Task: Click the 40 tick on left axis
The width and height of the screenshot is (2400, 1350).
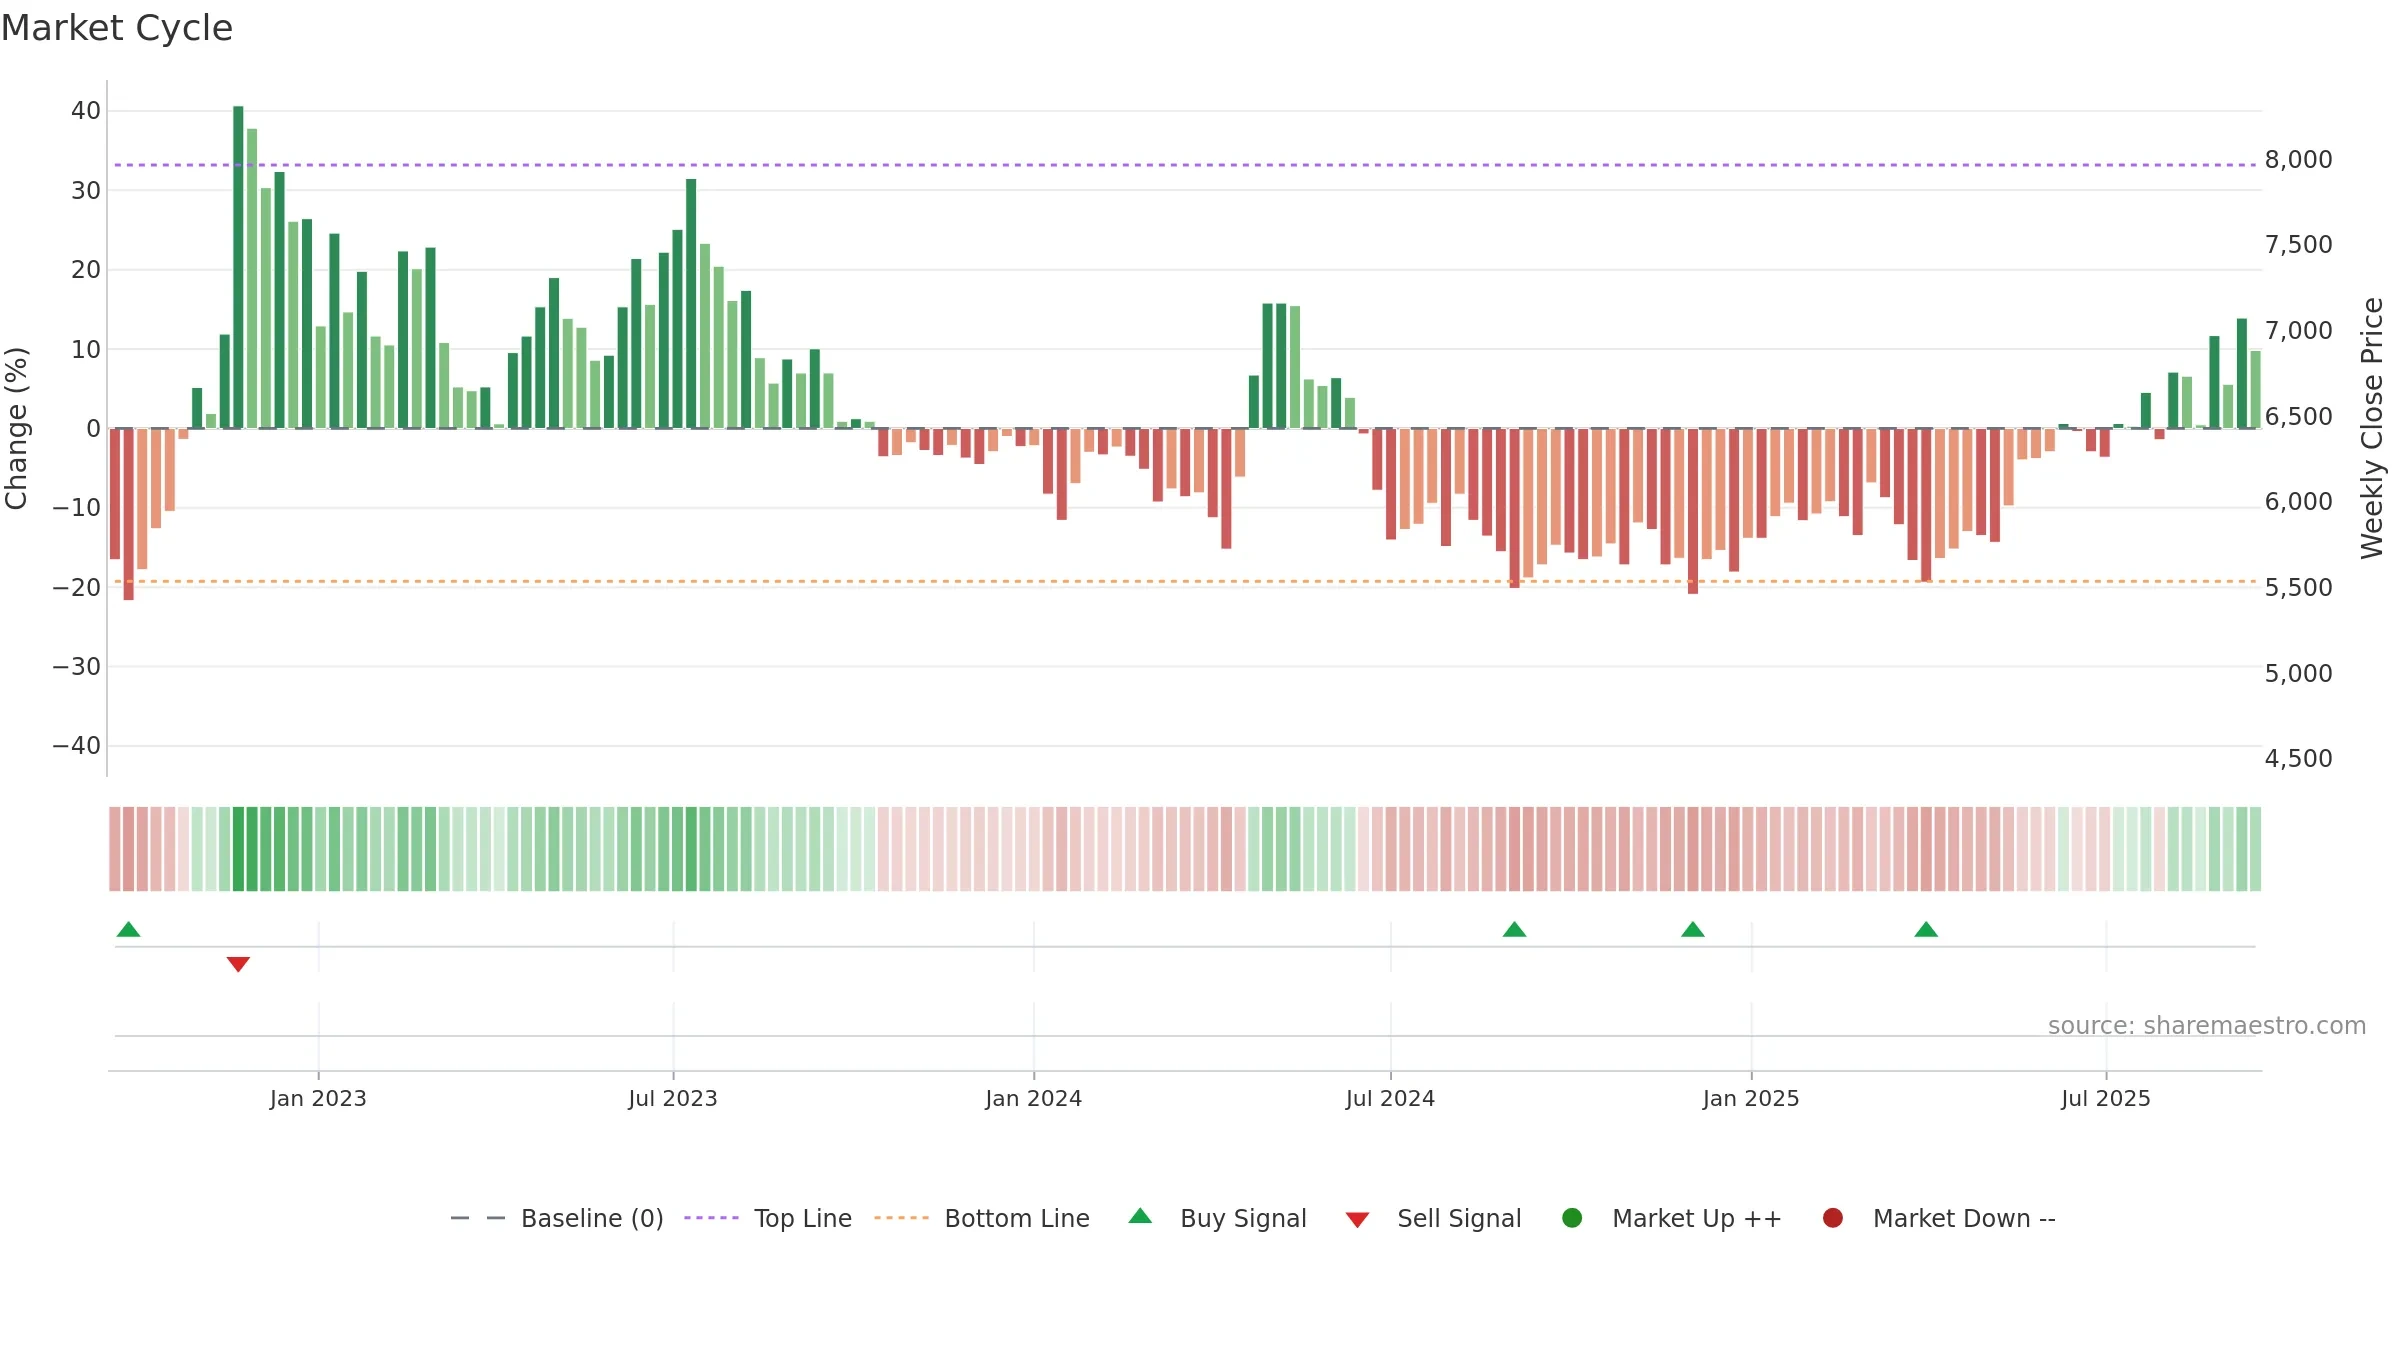Action: 86,111
